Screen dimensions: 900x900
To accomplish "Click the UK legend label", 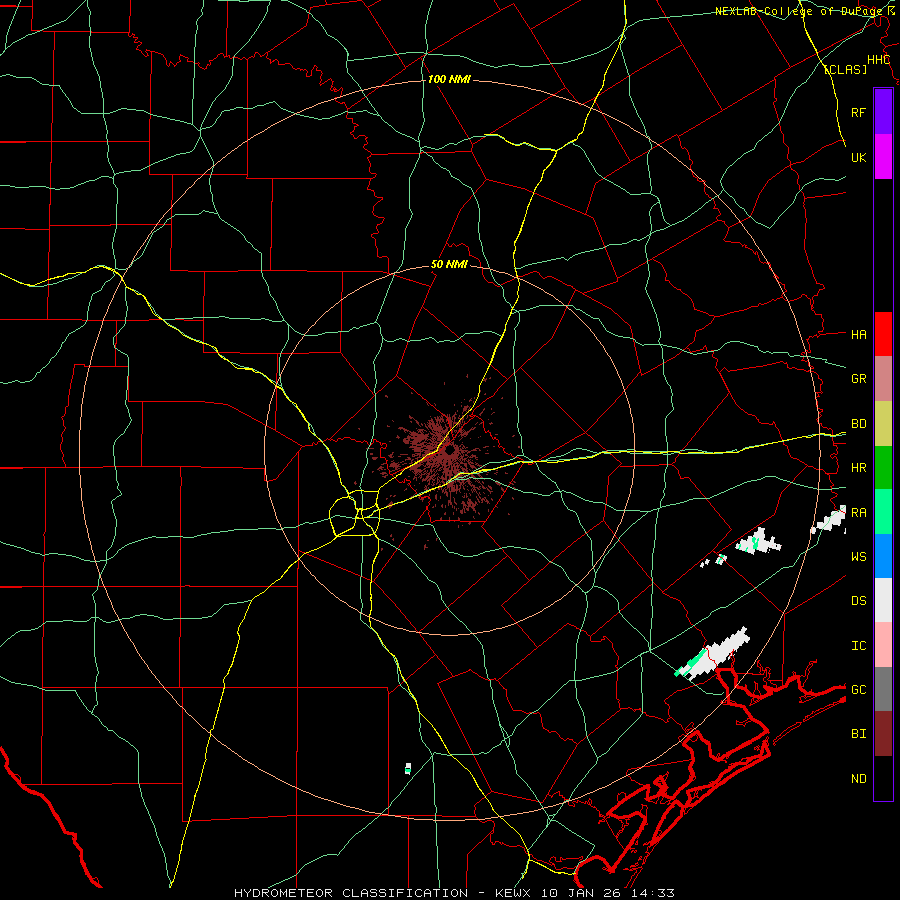I will click(x=858, y=157).
